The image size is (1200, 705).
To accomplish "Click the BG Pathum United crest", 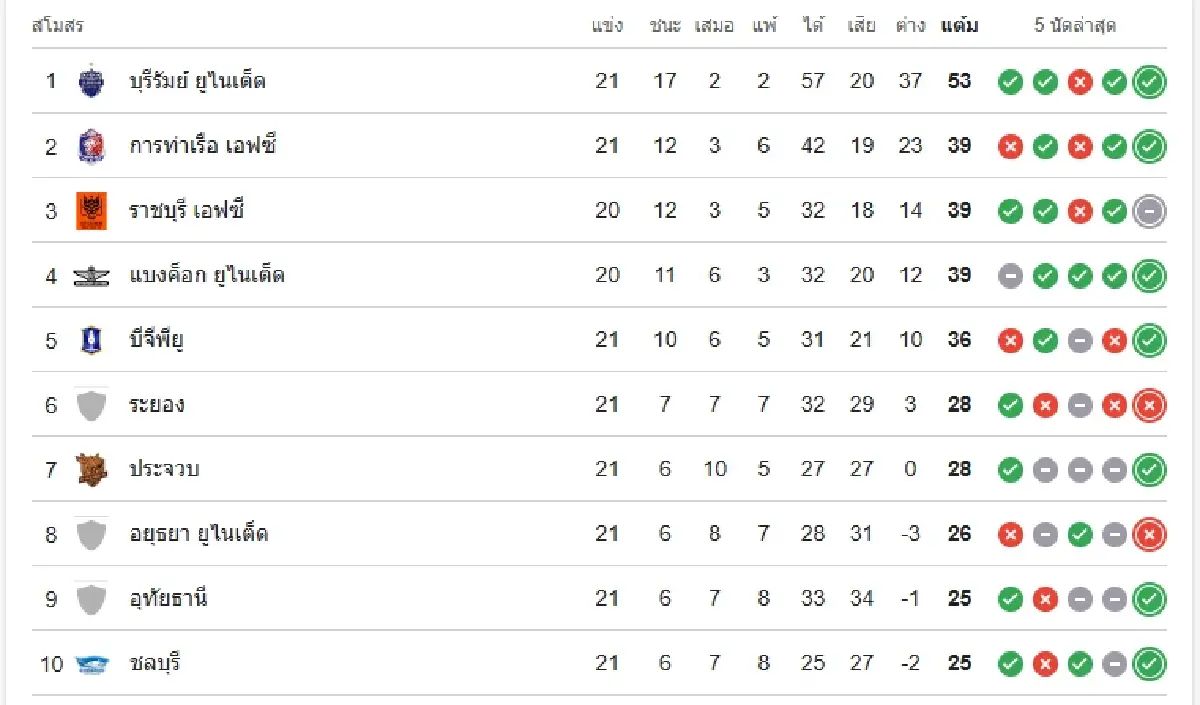I will coord(91,340).
